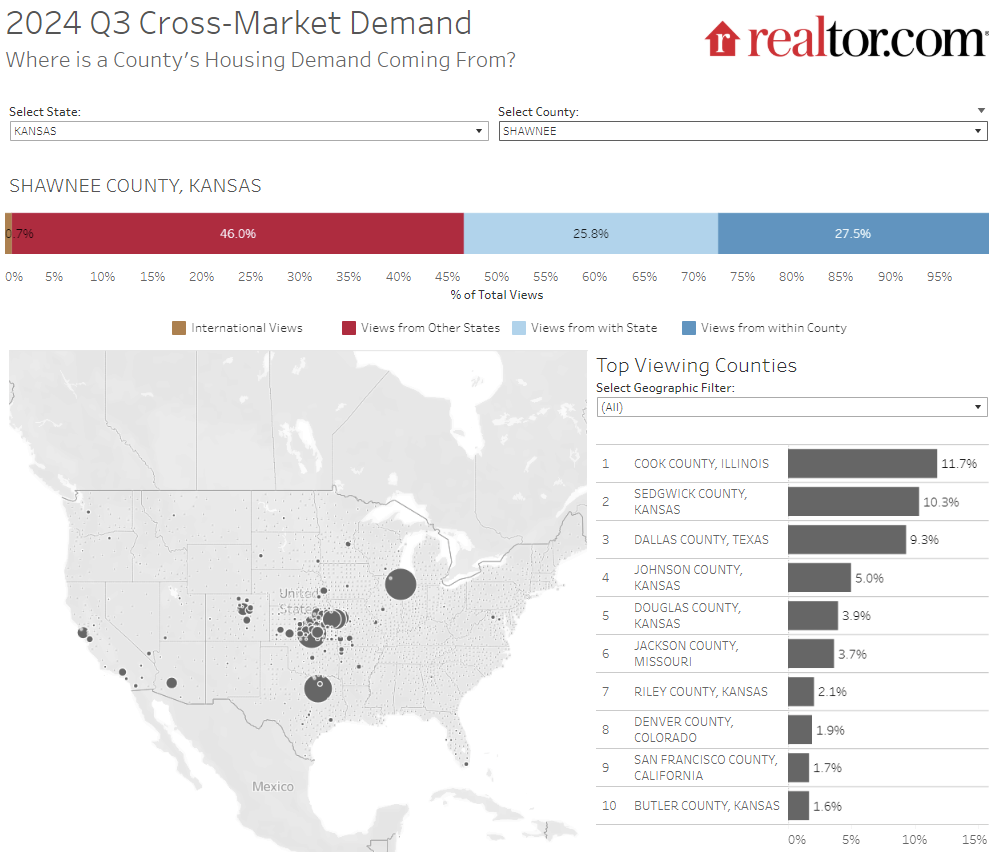Click the large Chicago-area bubble on the map
This screenshot has height=852, width=996.
click(x=400, y=585)
